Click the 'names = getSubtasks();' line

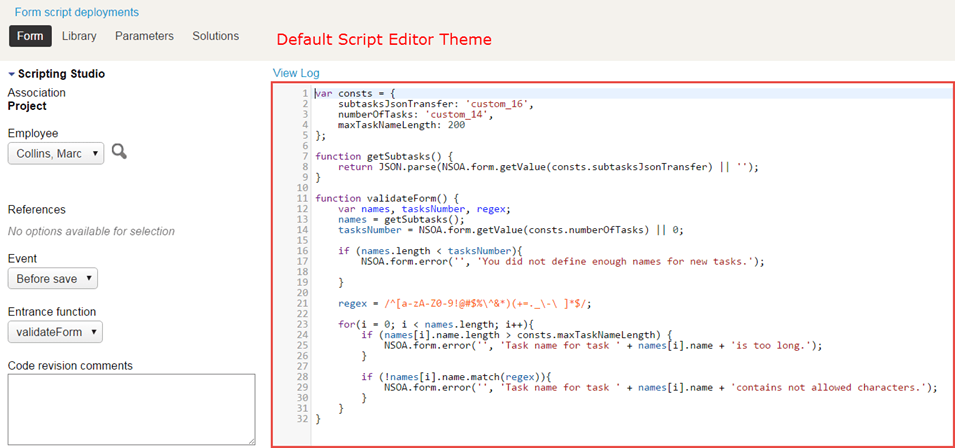click(401, 219)
